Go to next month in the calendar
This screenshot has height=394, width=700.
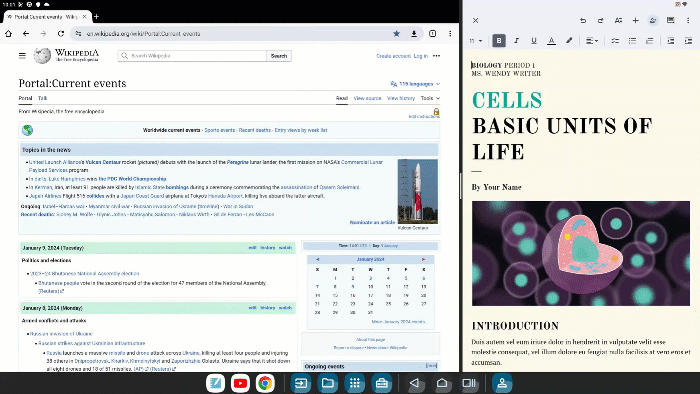pos(423,259)
